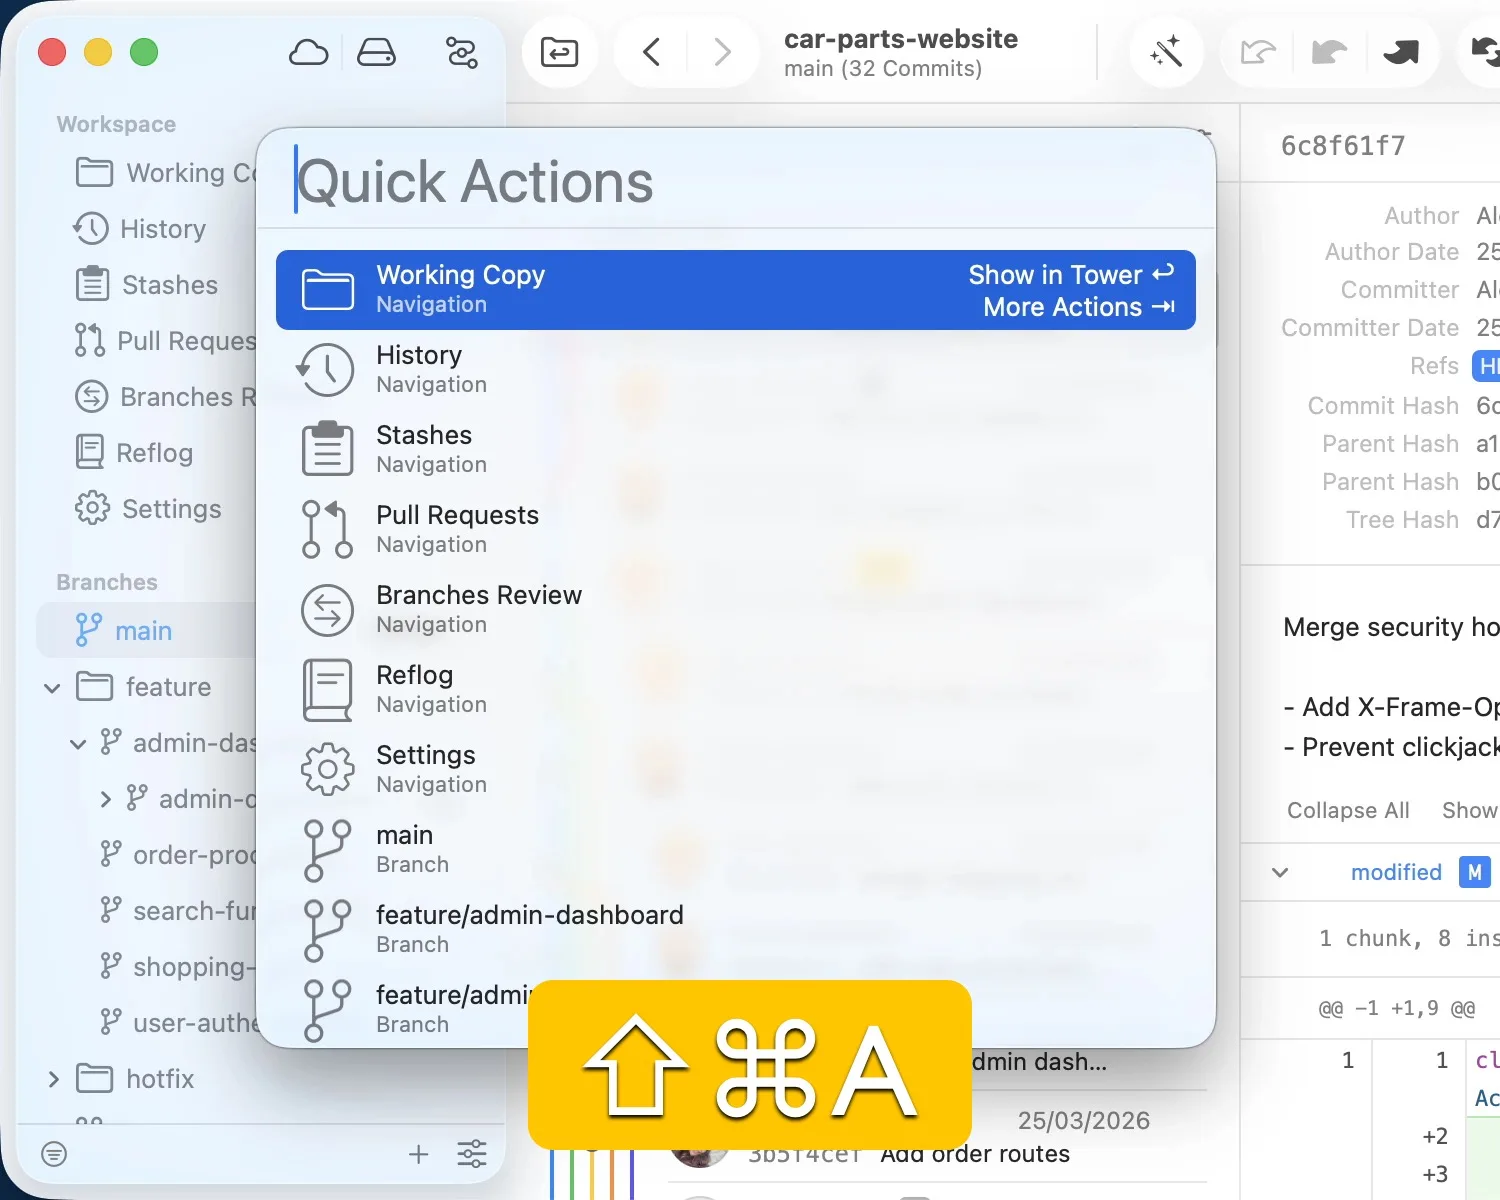
Task: Click main branch icon in Quick Actions list
Action: coord(327,850)
